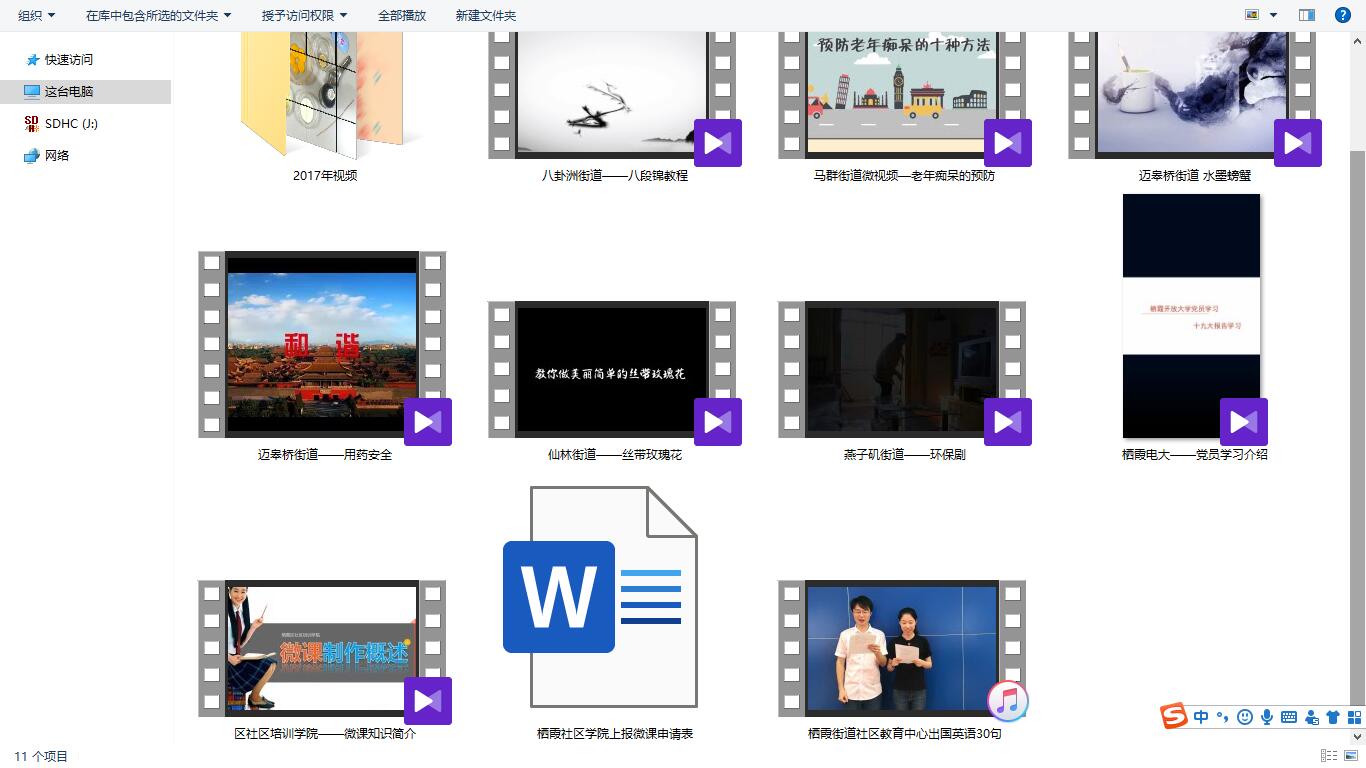Click the blue Help question mark icon
Screen dimensions: 1366x768
1343,15
